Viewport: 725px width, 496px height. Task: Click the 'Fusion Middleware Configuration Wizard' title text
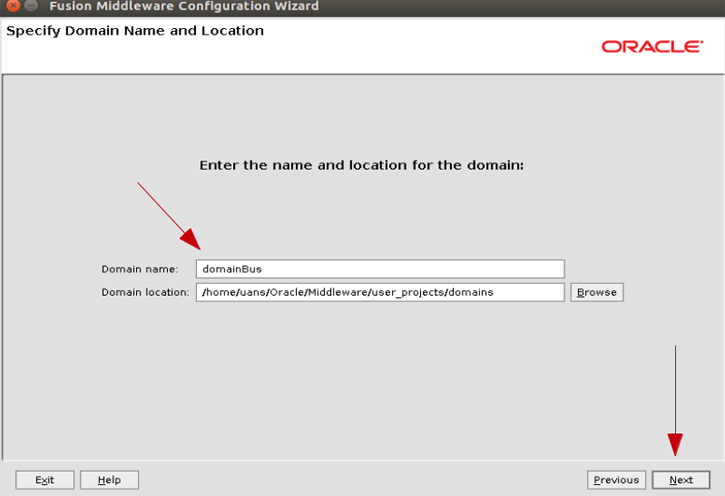184,6
